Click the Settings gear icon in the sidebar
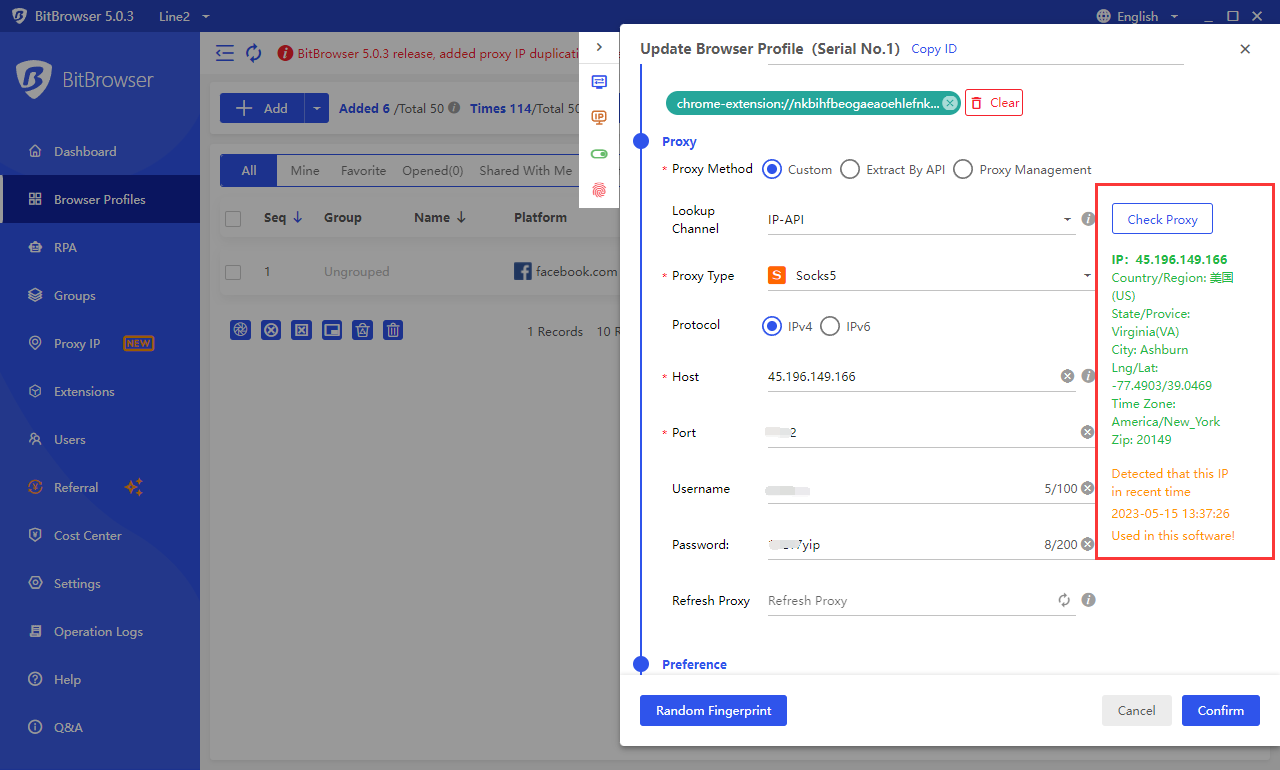 [35, 583]
